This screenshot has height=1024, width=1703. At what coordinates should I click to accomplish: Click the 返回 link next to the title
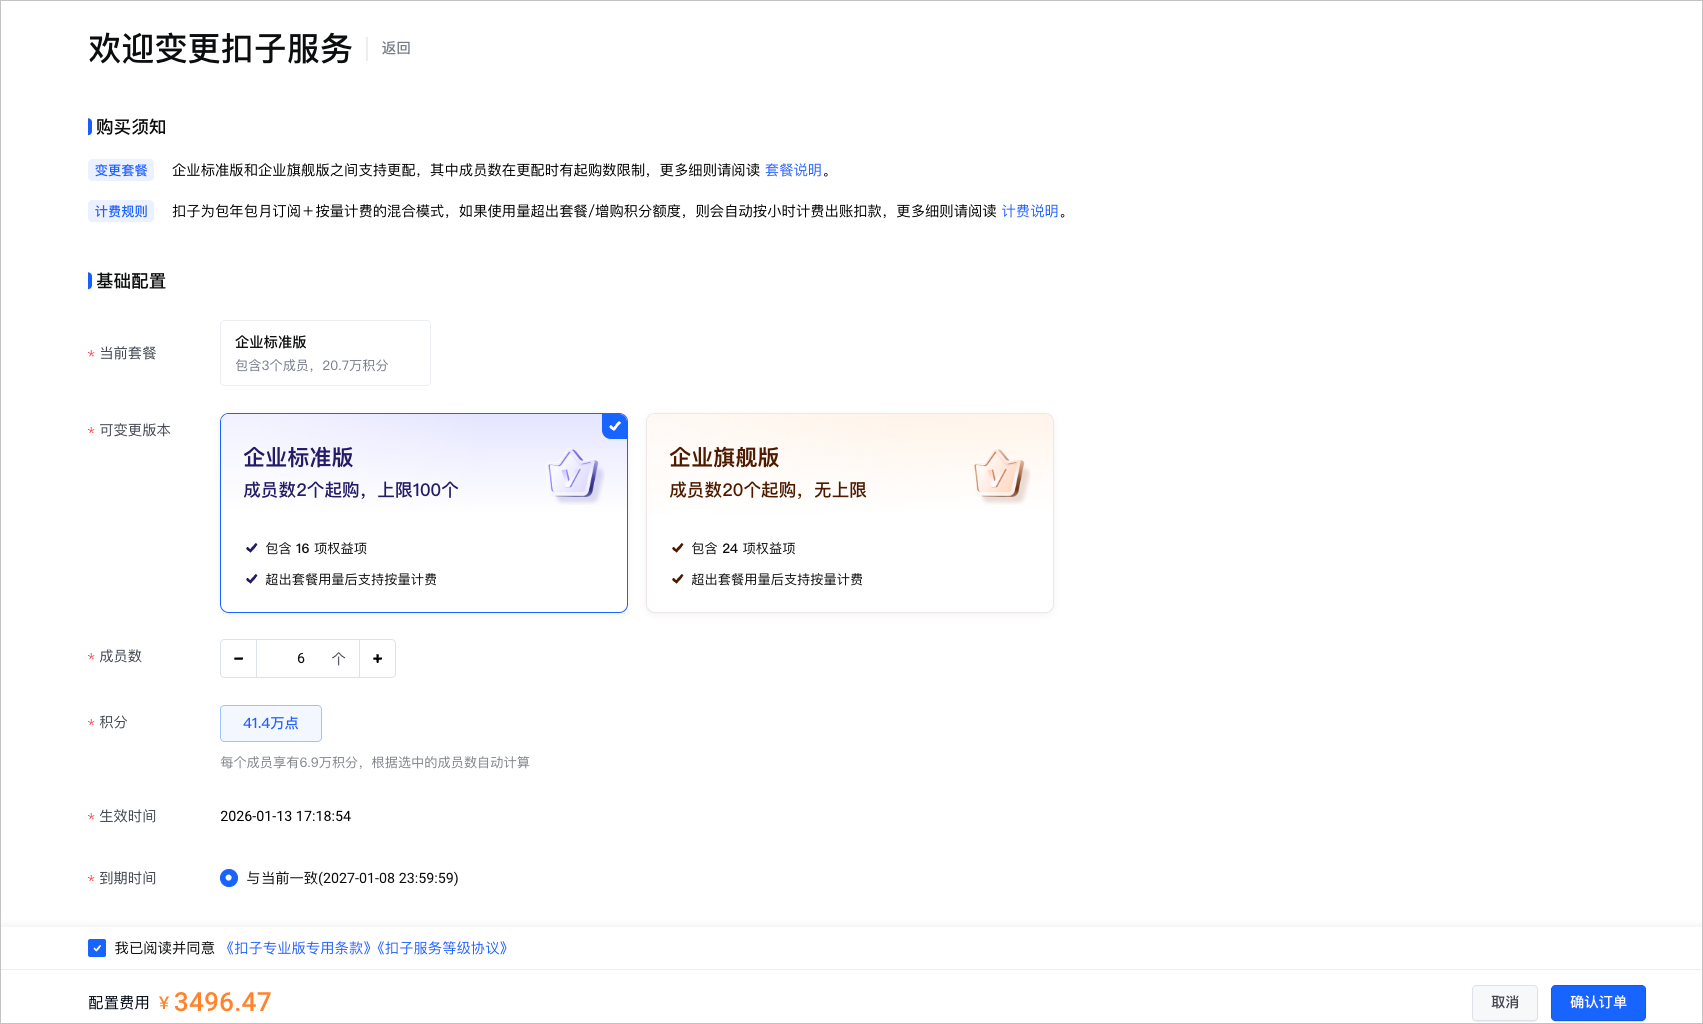[394, 47]
